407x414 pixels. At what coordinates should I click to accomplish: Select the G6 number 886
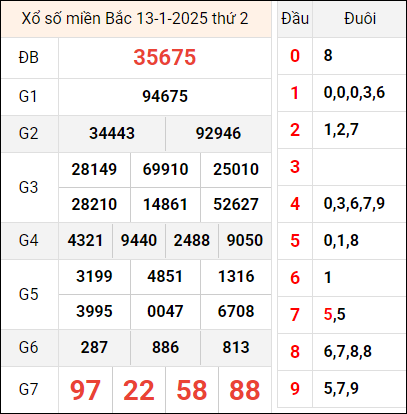pyautogui.click(x=165, y=347)
